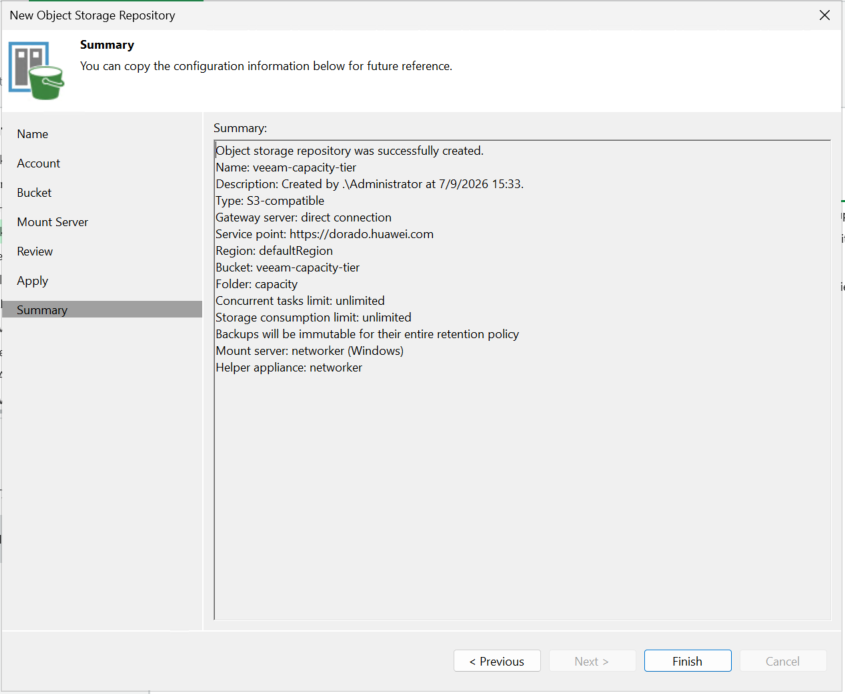Click 'Mount server: networker (Windows)' line
Image resolution: width=845 pixels, height=694 pixels.
pyautogui.click(x=309, y=351)
